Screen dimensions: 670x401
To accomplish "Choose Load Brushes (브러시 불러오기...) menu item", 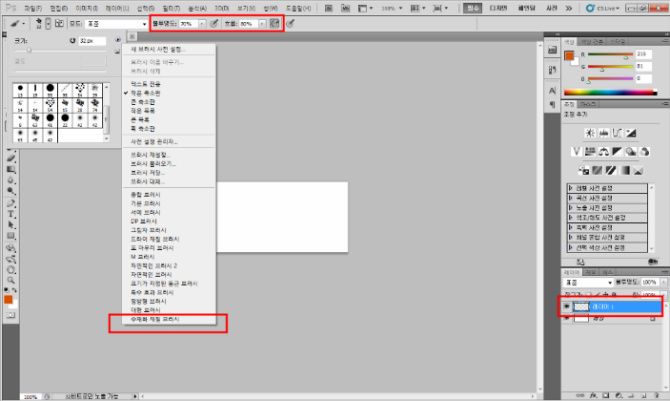I will tap(153, 164).
